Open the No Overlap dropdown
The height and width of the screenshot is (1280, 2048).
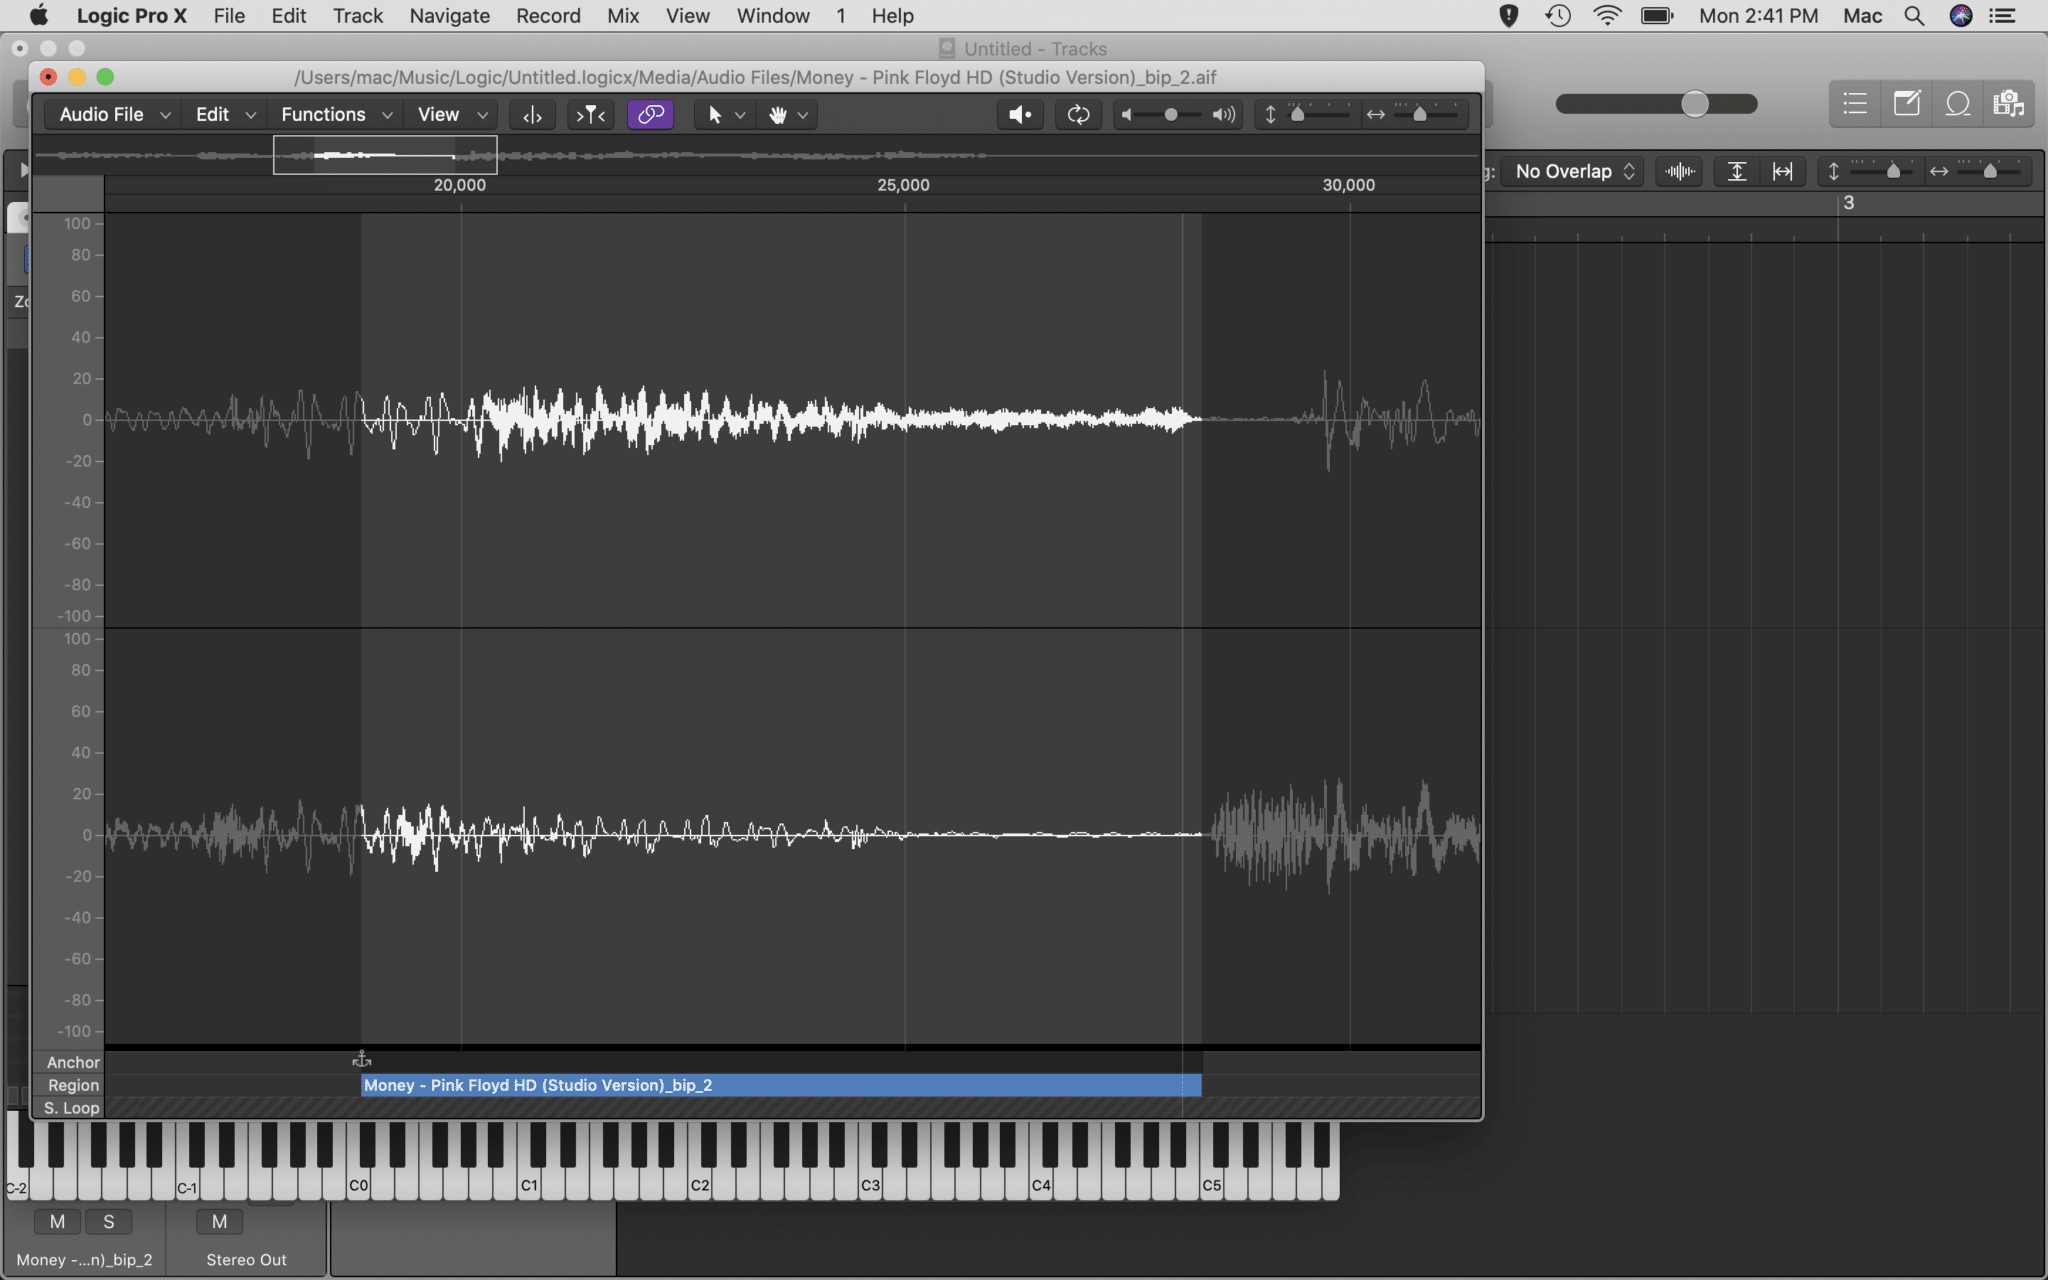1571,171
